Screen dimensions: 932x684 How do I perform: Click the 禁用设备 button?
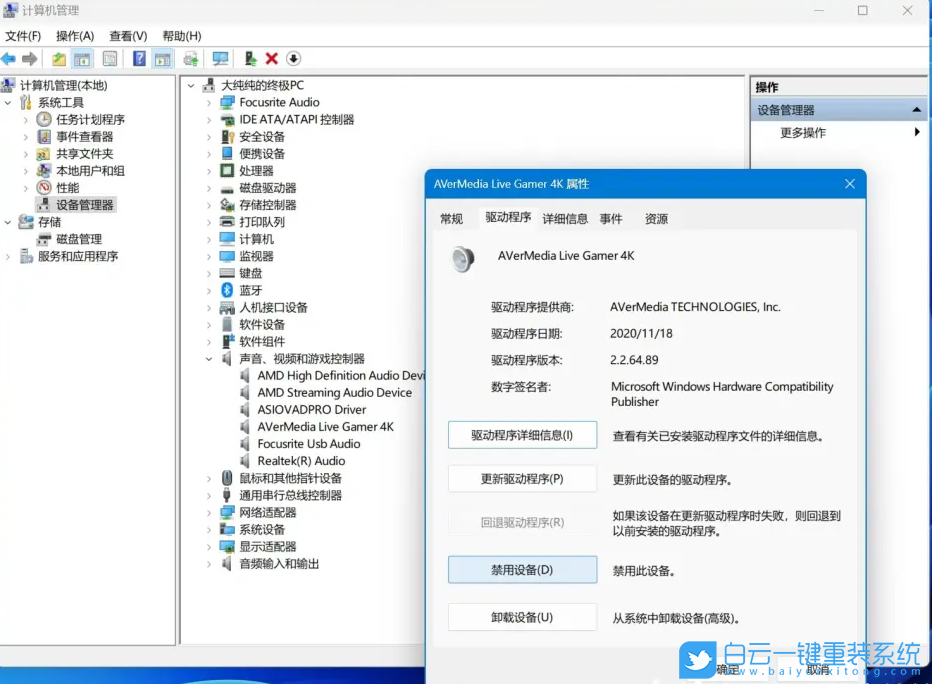coord(521,569)
